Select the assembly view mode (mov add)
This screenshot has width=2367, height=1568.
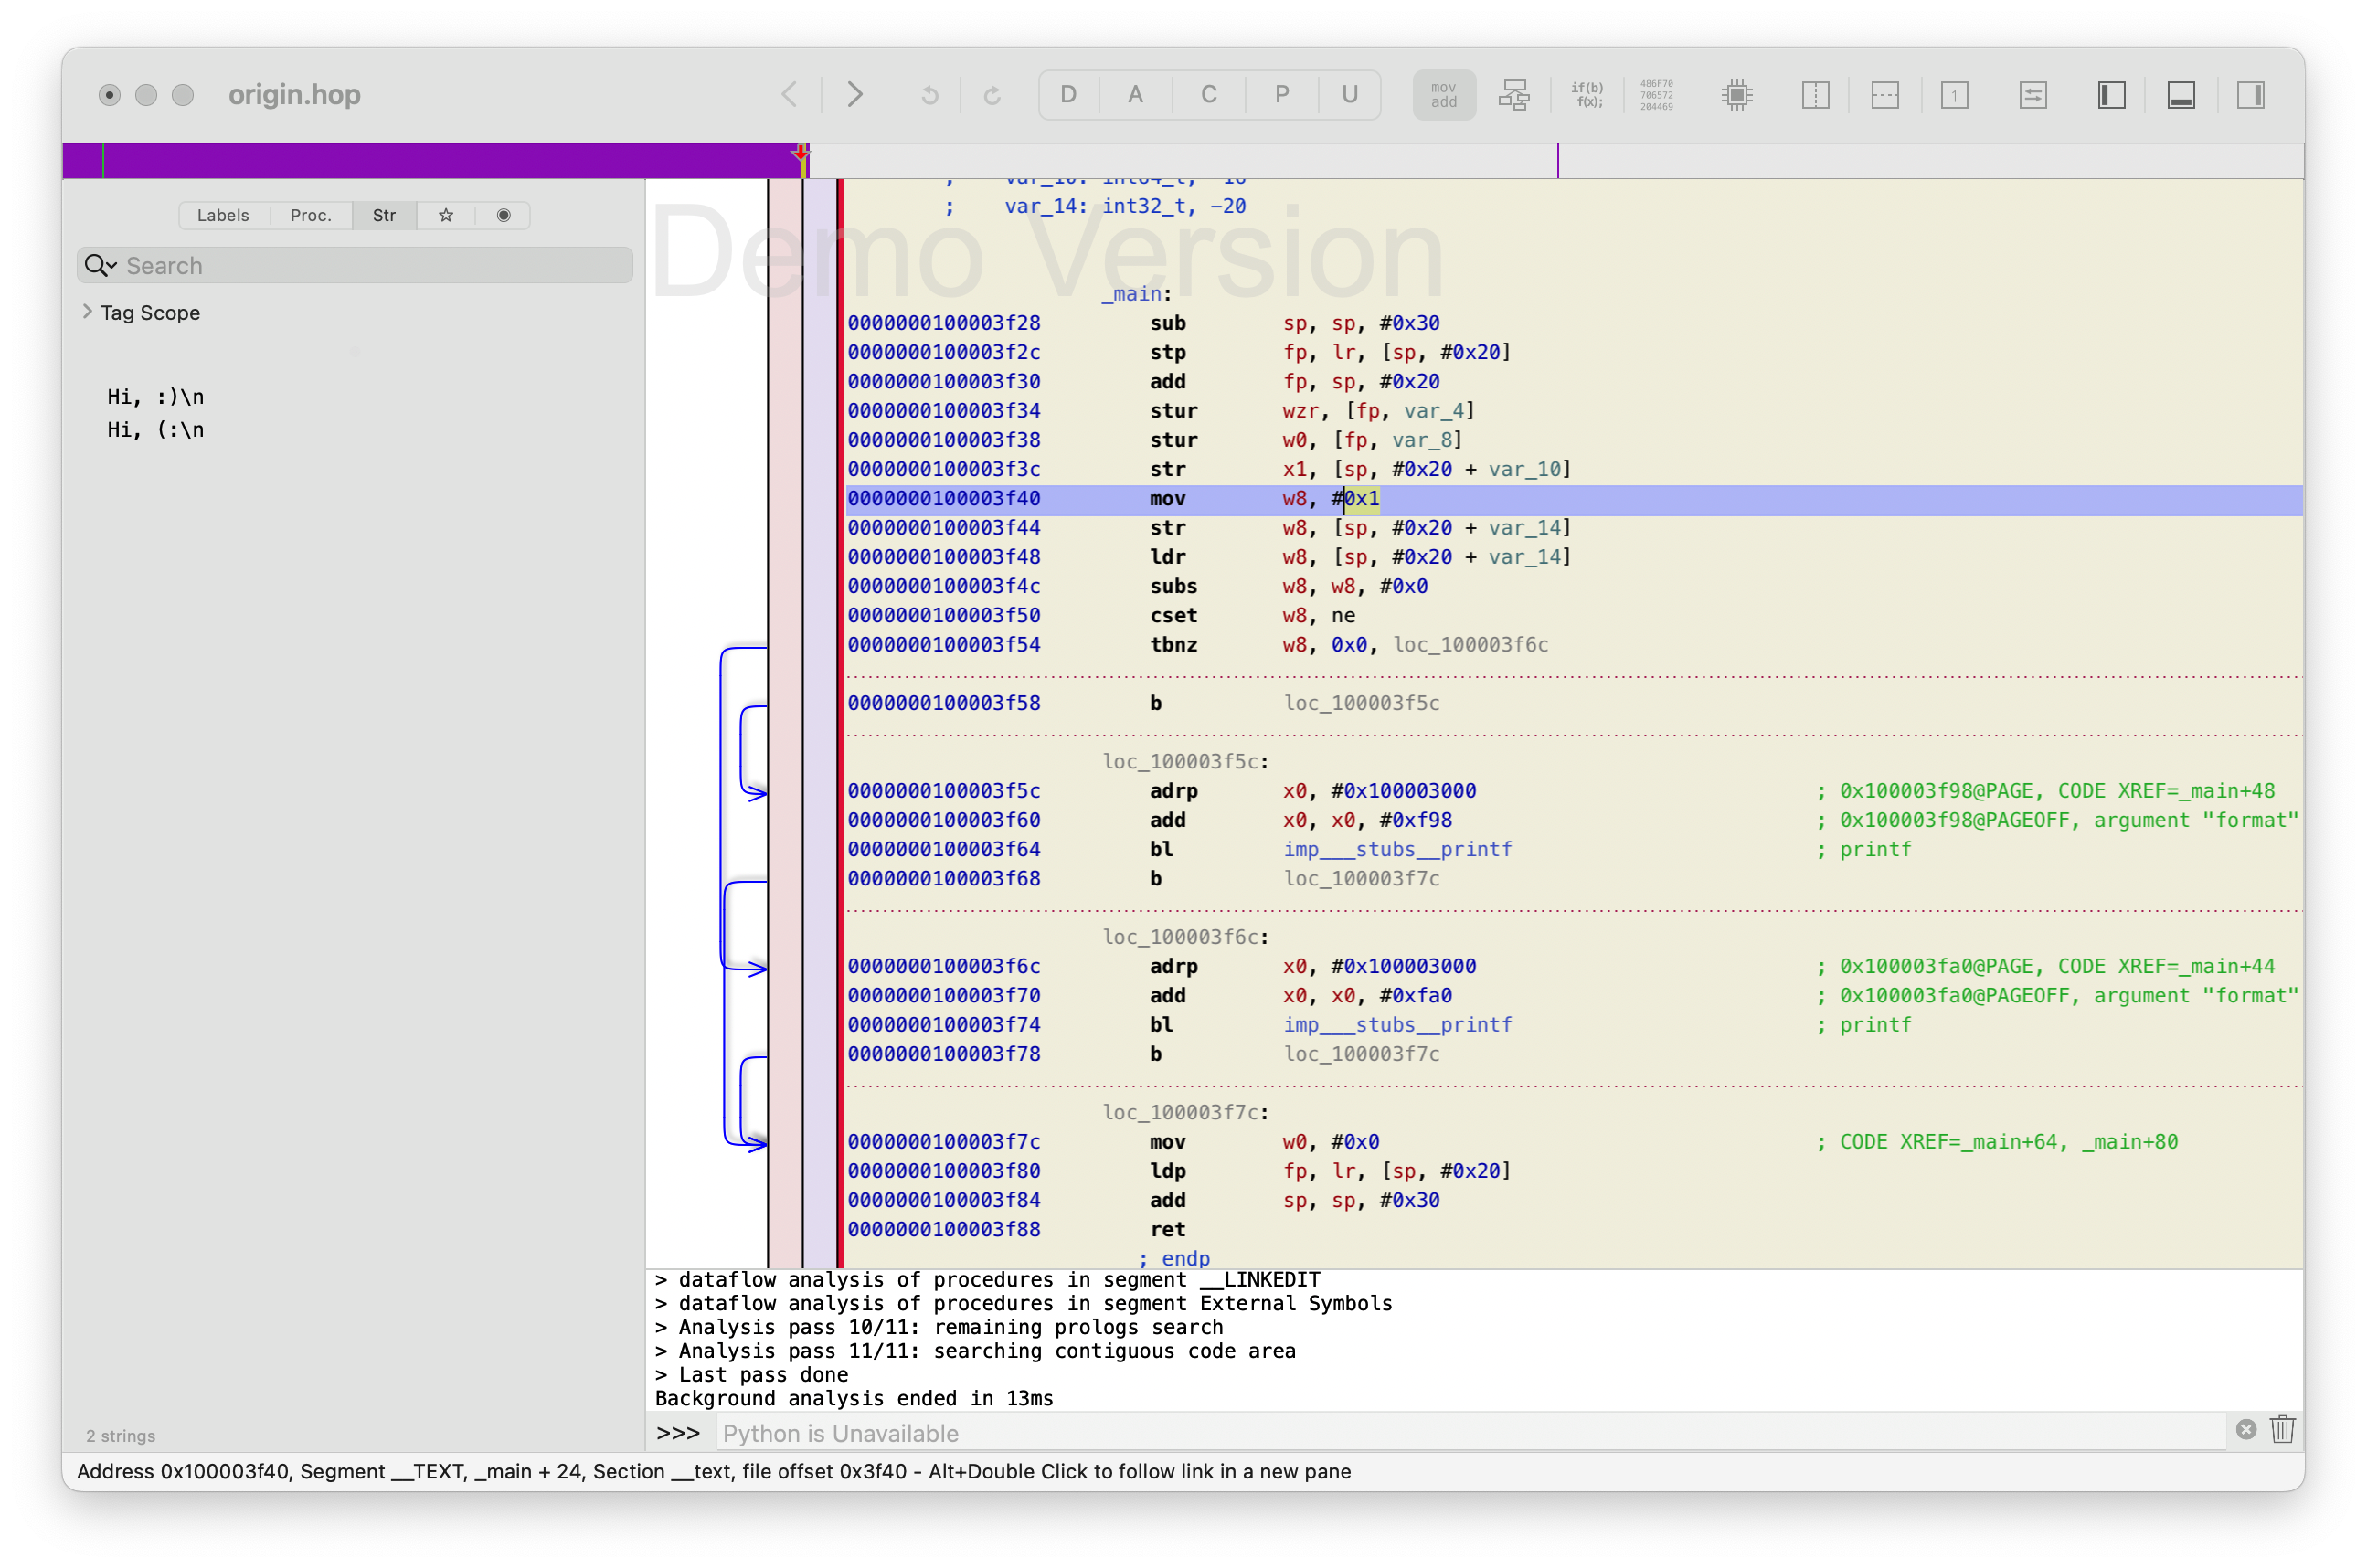click(x=1443, y=95)
